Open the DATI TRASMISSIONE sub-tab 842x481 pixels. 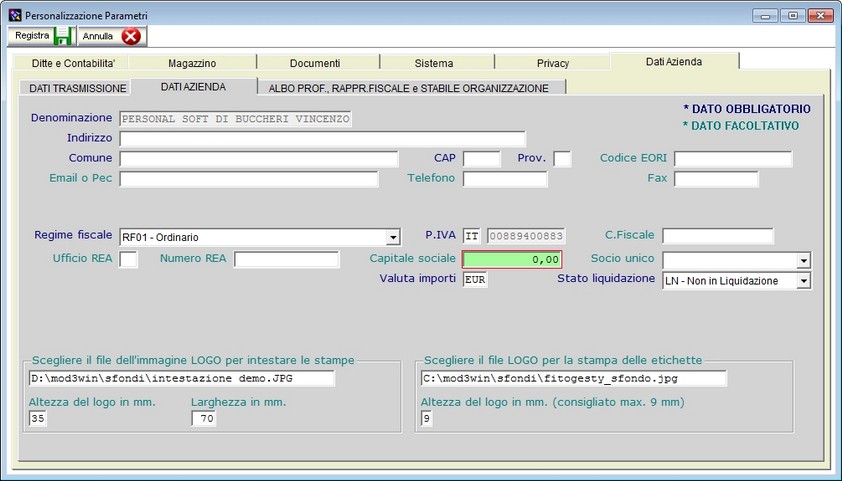(77, 88)
